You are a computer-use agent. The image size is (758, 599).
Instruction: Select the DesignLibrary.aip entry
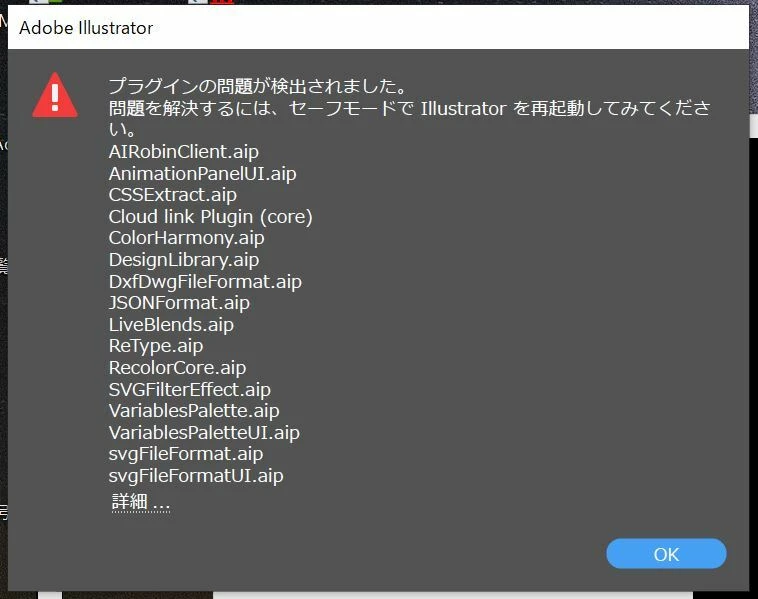pyautogui.click(x=184, y=260)
